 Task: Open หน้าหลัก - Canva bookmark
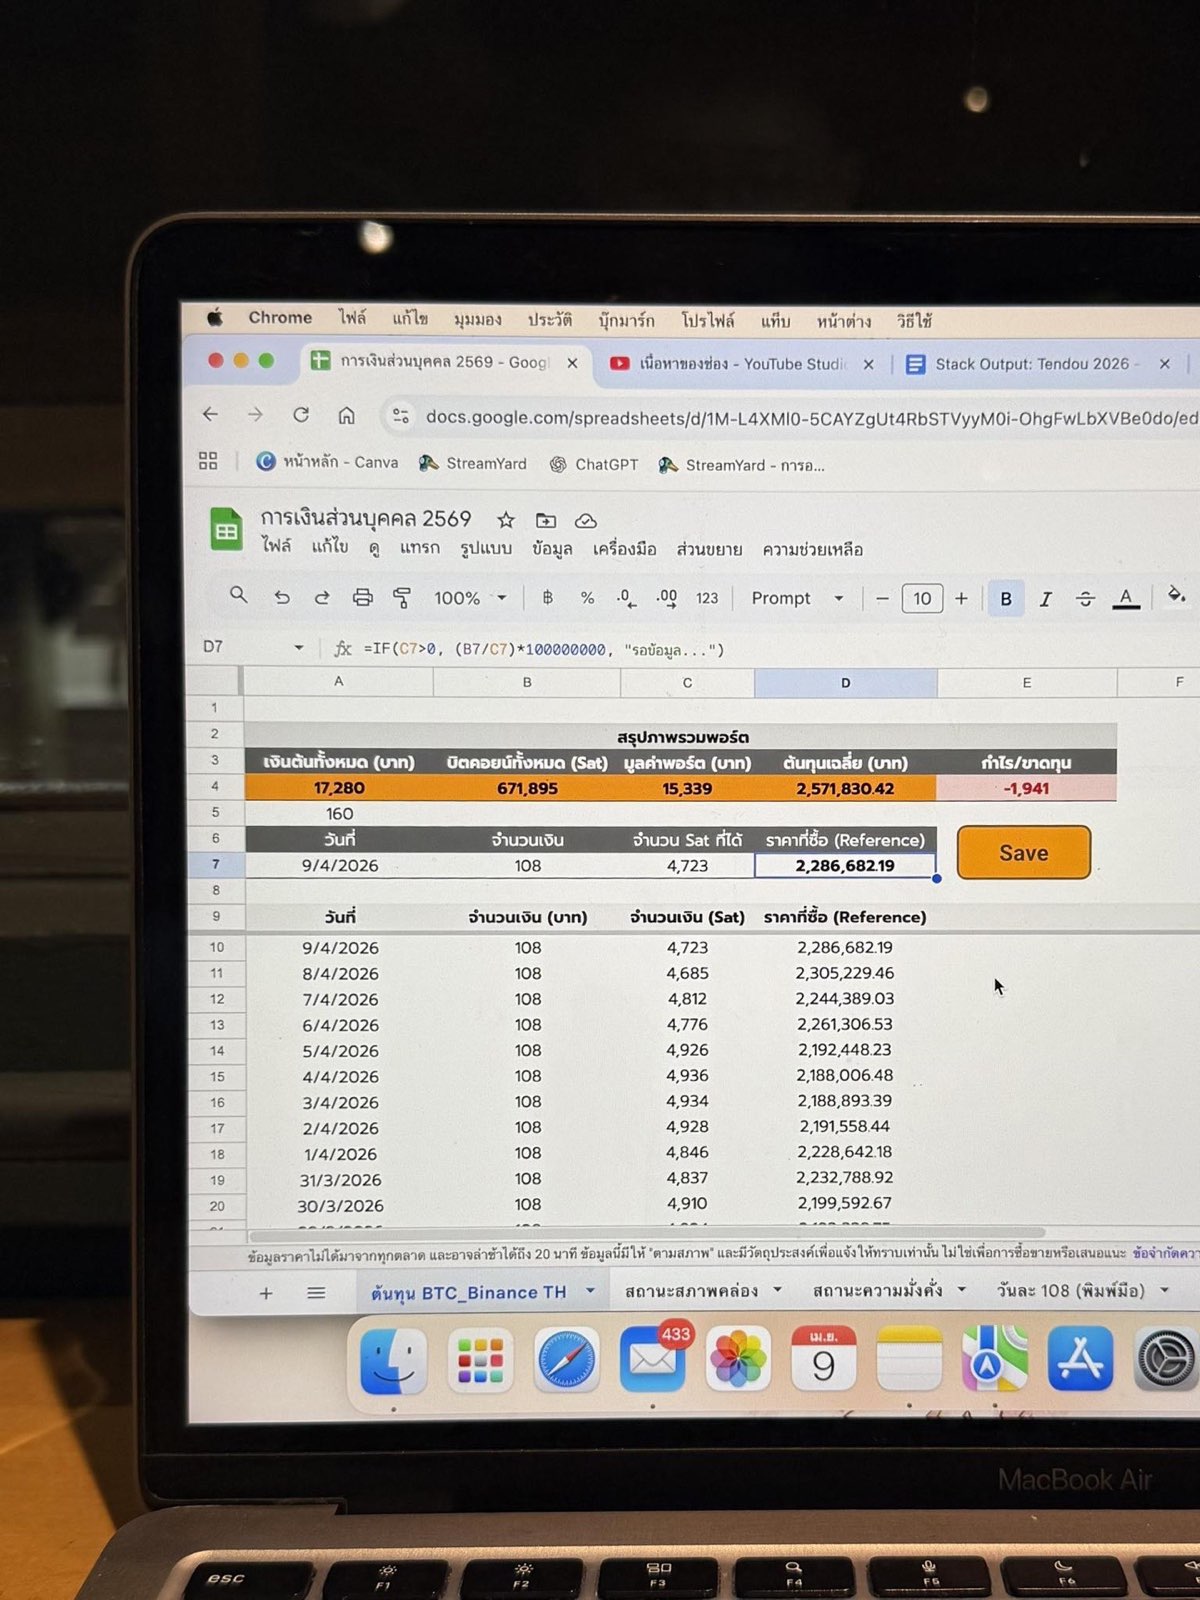coord(327,461)
